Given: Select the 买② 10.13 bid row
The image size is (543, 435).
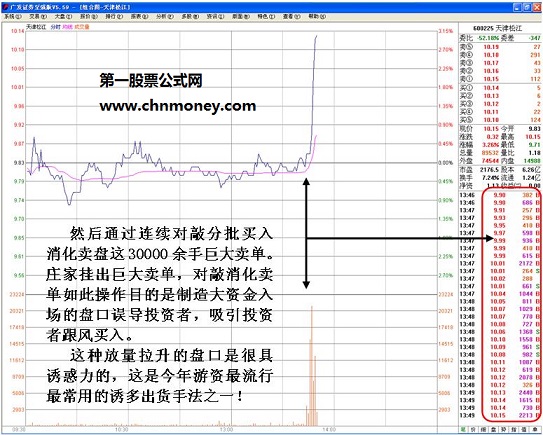Looking at the screenshot, I should [500, 96].
